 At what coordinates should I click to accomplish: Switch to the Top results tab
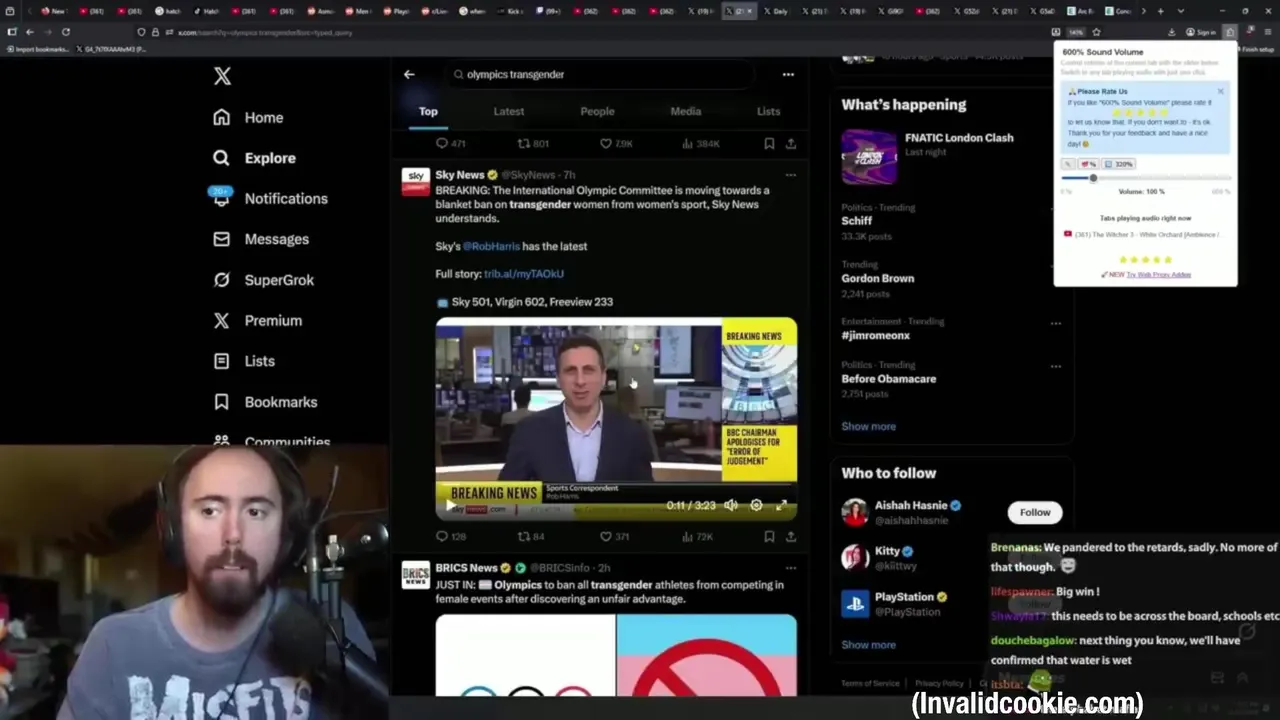coord(428,111)
